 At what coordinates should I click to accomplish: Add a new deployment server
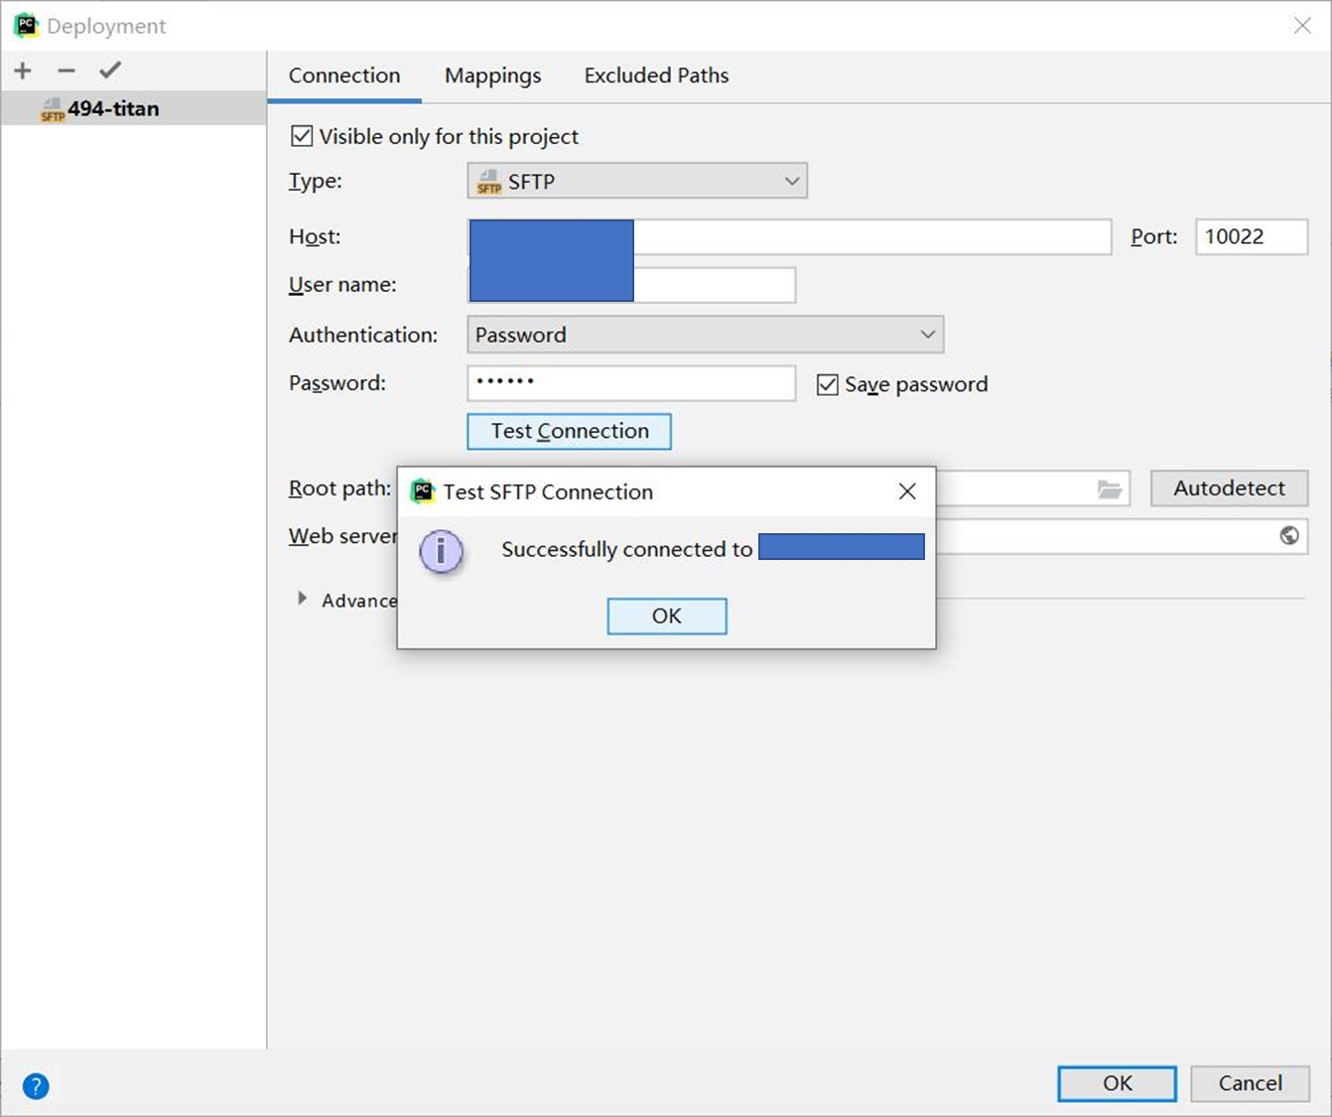(x=23, y=70)
